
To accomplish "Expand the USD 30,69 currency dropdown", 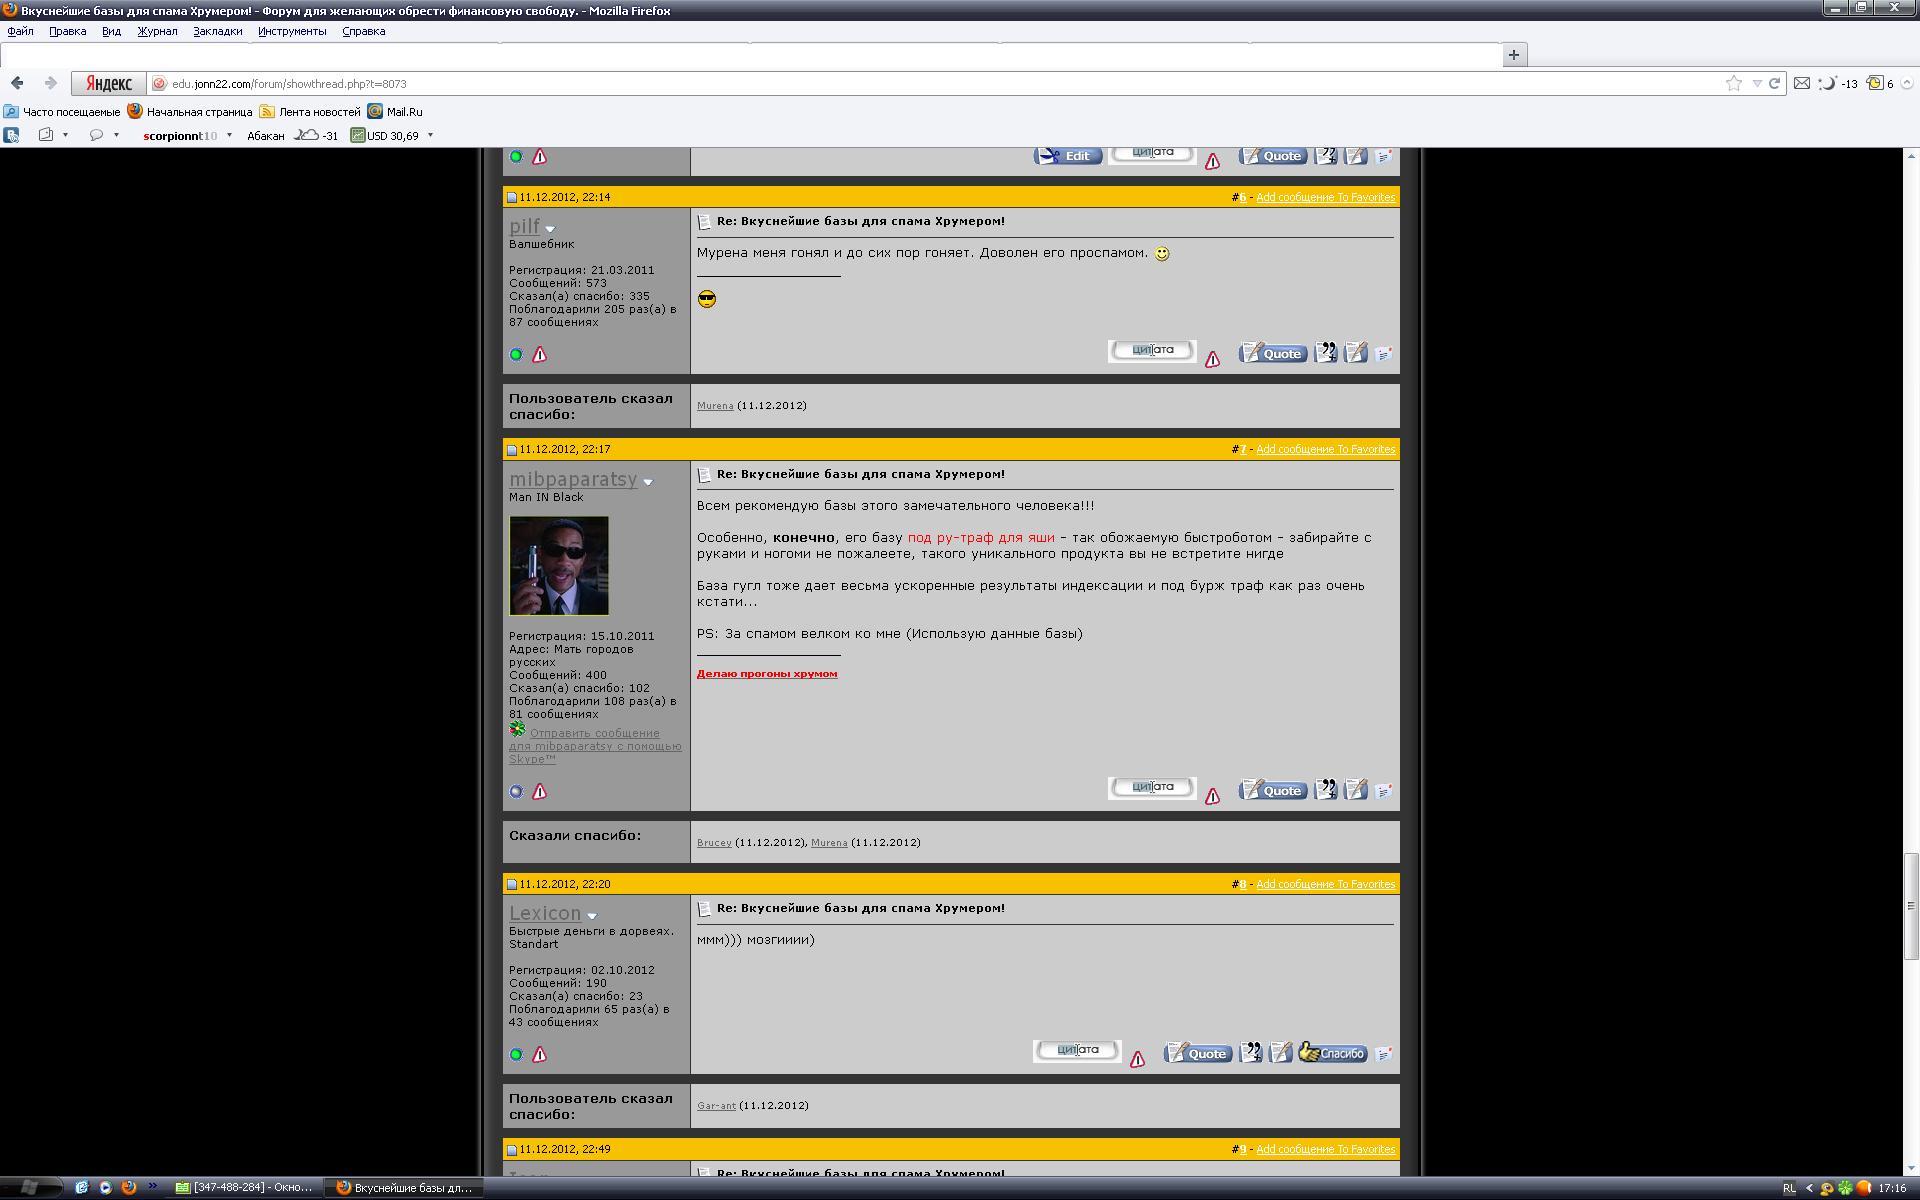I will pyautogui.click(x=430, y=135).
